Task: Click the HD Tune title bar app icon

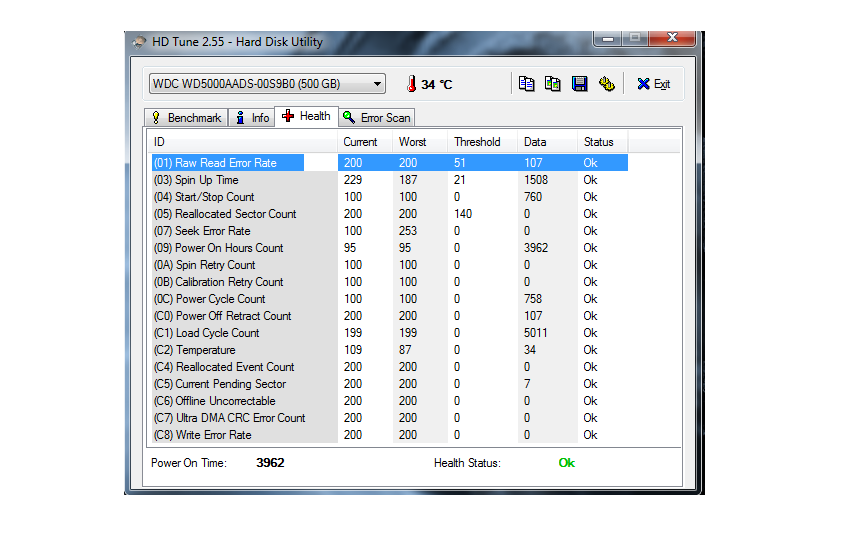Action: point(139,42)
